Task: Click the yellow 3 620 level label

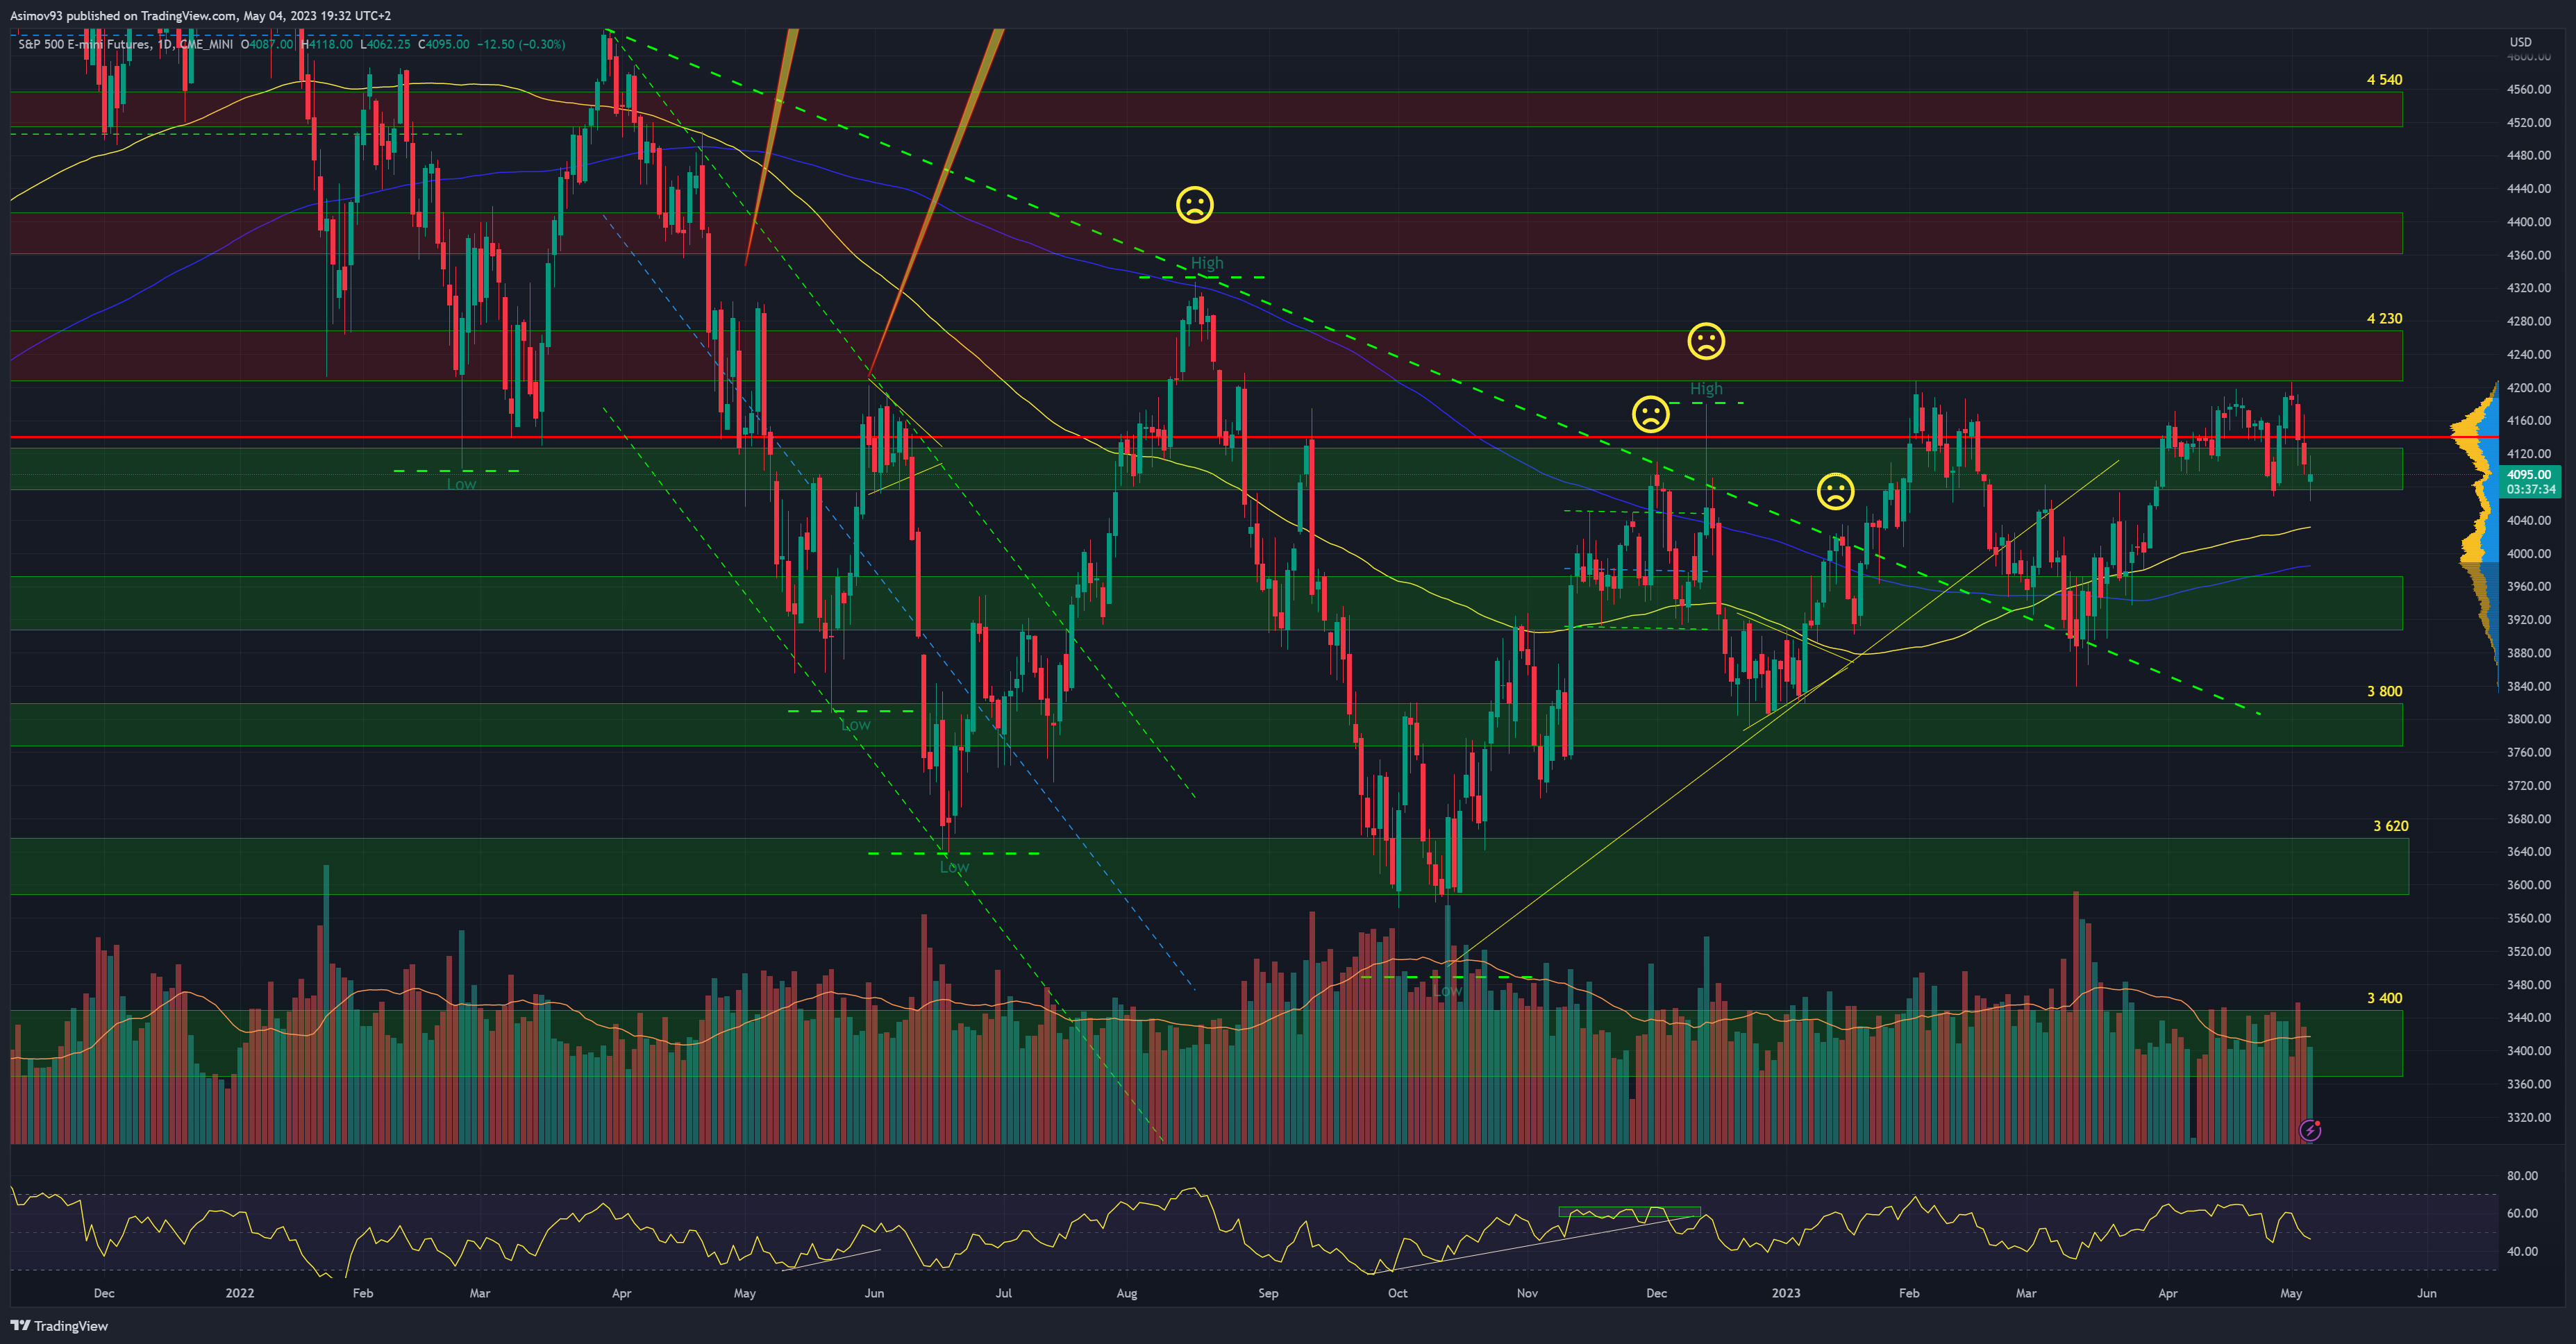Action: (x=2390, y=826)
